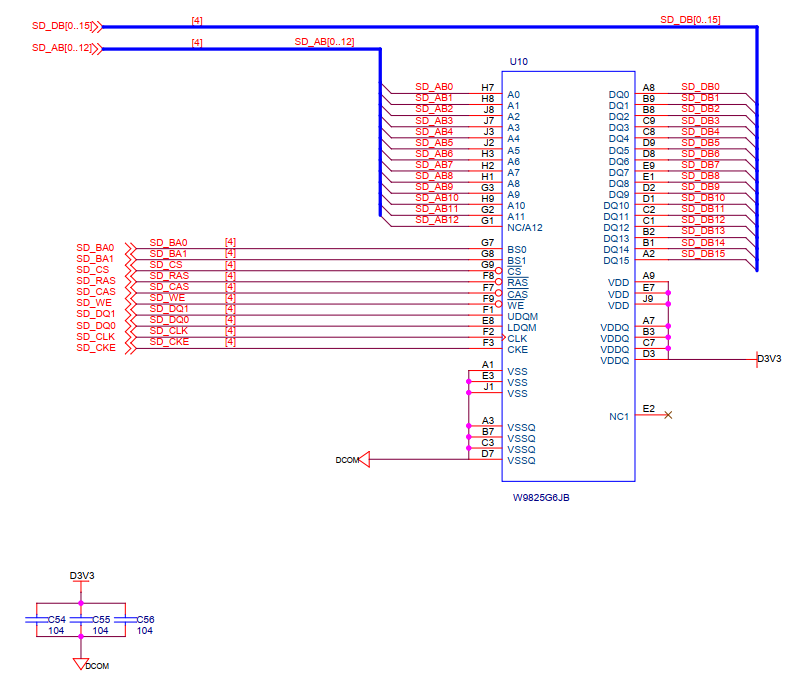This screenshot has height=675, width=800.
Task: Select the W9825G6JB part number text
Action: 547,496
